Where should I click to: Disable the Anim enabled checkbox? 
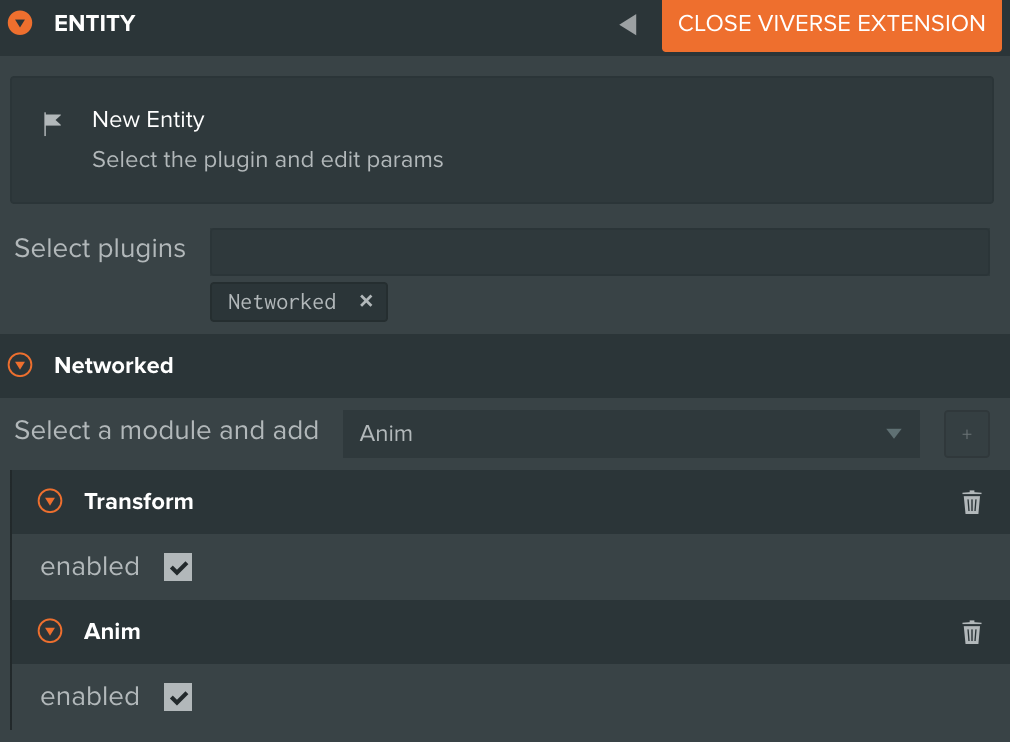178,697
